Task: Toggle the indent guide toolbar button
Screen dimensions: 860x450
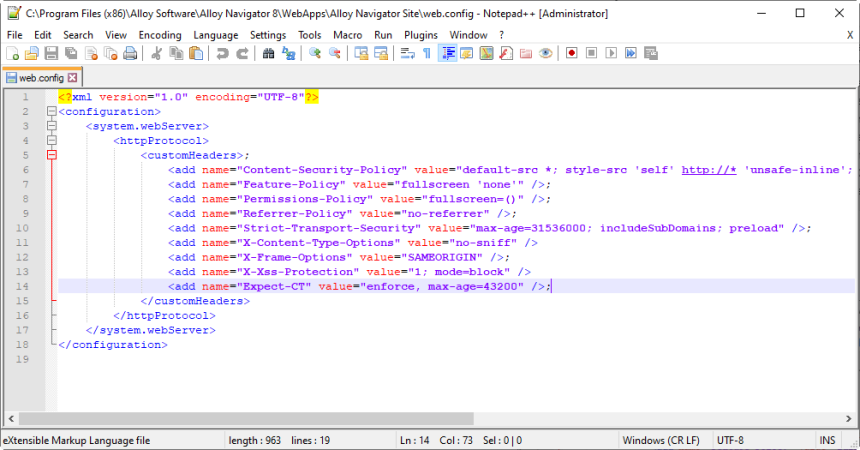Action: click(447, 54)
